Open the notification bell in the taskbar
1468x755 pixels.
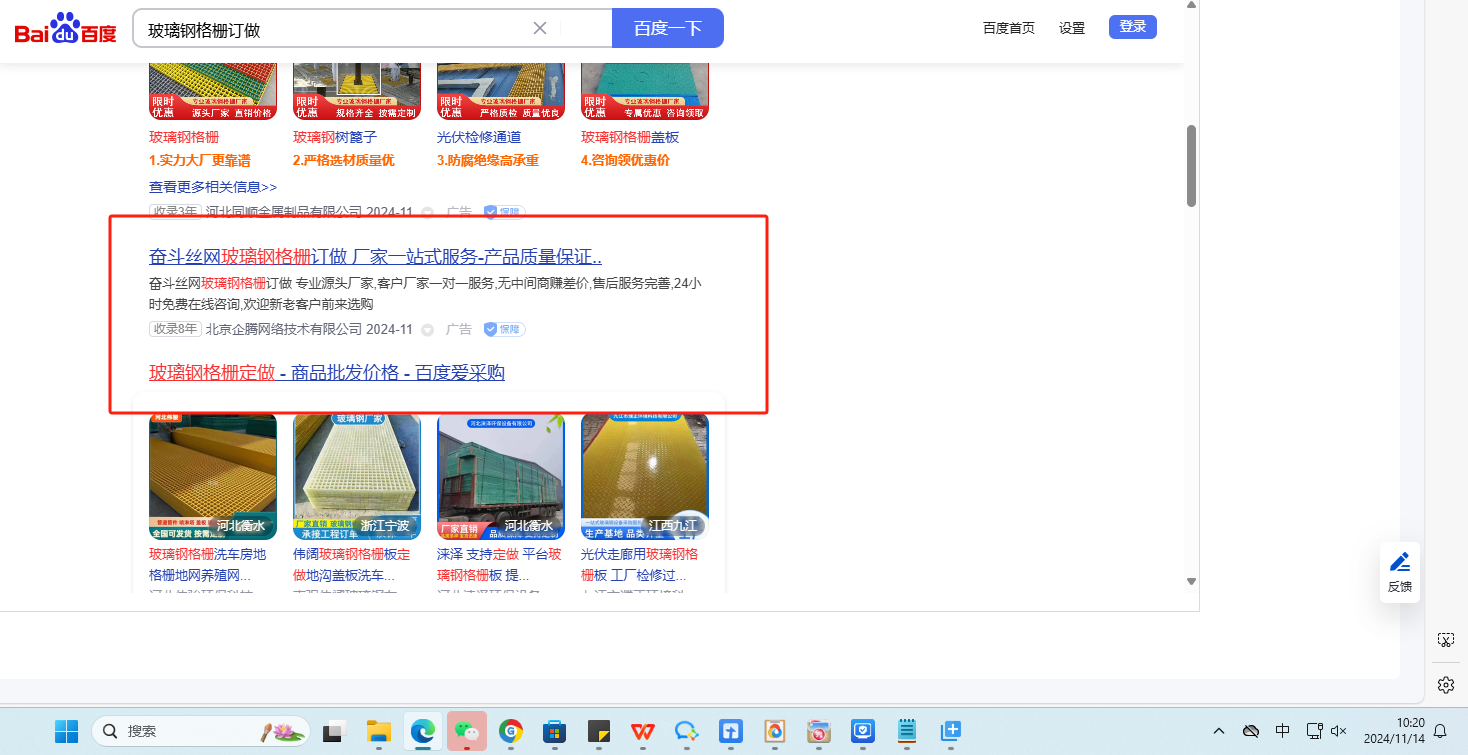point(1440,731)
